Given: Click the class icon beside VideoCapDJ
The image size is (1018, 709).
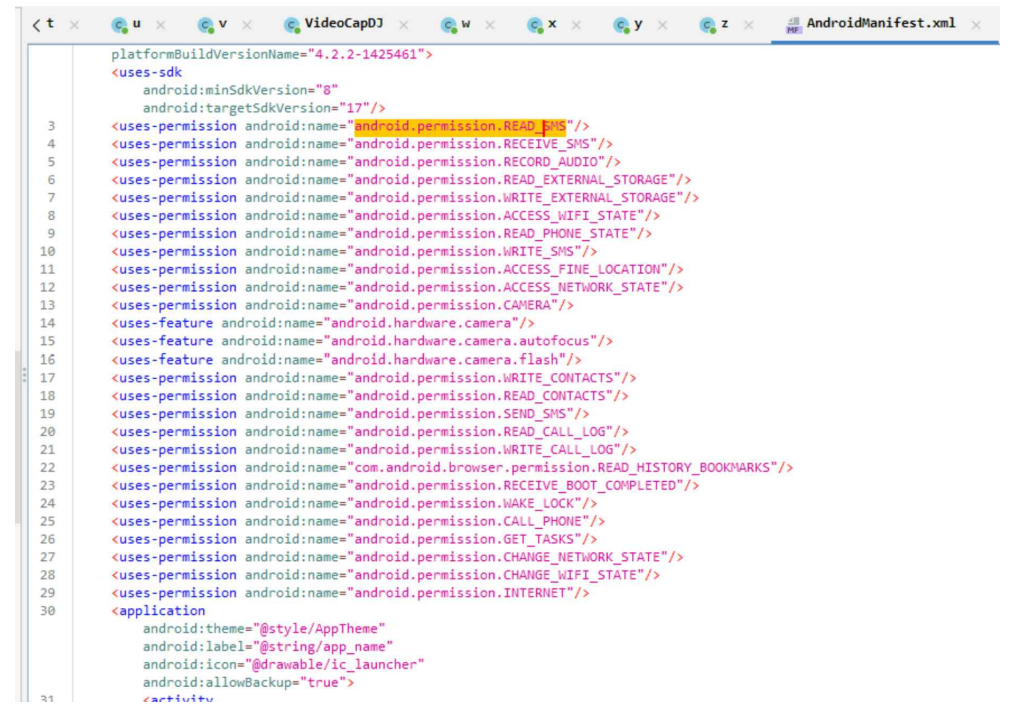Looking at the screenshot, I should [292, 24].
